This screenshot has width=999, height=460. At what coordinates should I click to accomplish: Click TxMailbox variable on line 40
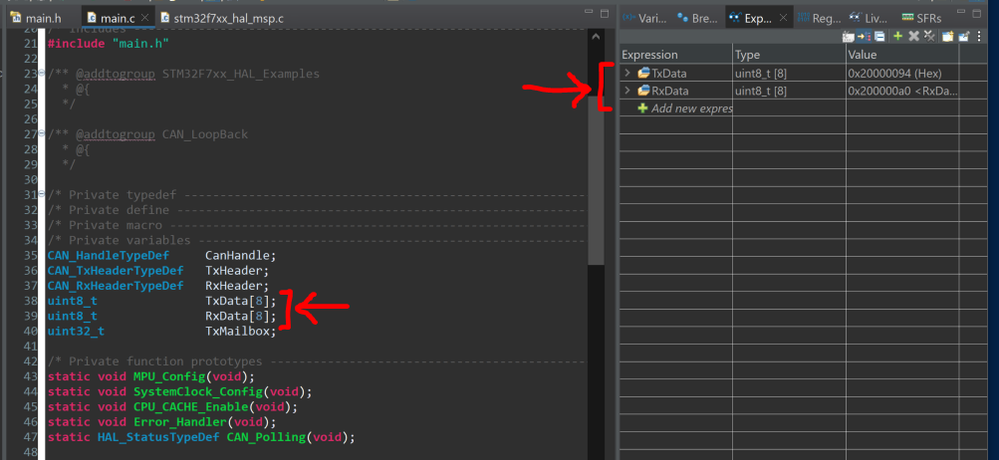(x=237, y=331)
